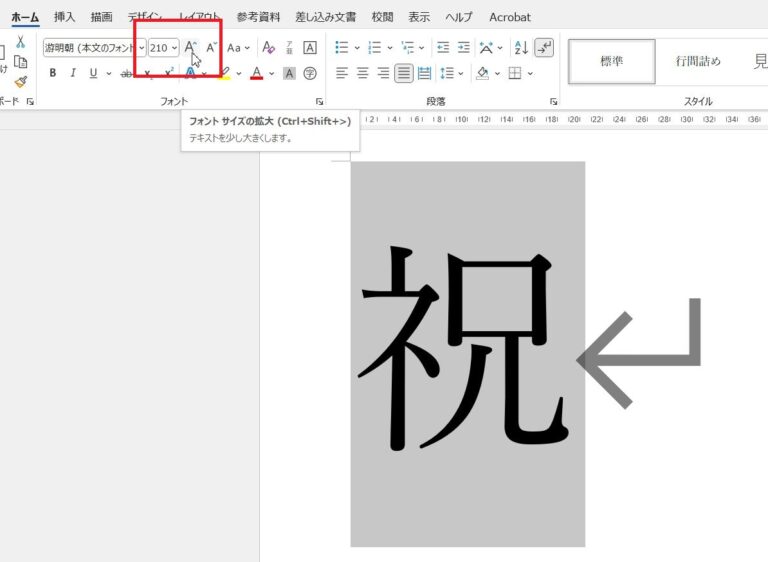The image size is (768, 562).
Task: Click the Increase Font Size button
Action: 190,47
